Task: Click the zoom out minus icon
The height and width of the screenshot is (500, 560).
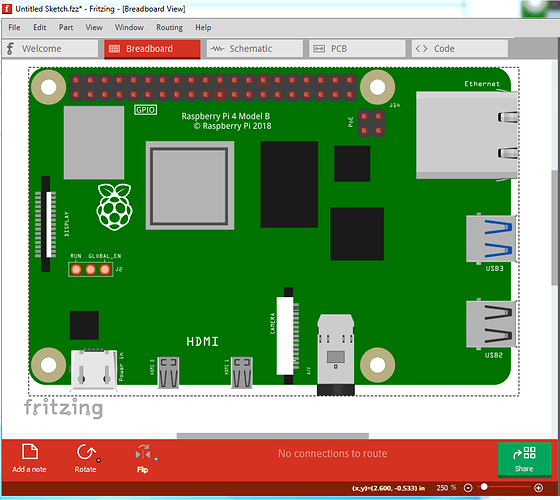Action: pyautogui.click(x=468, y=488)
